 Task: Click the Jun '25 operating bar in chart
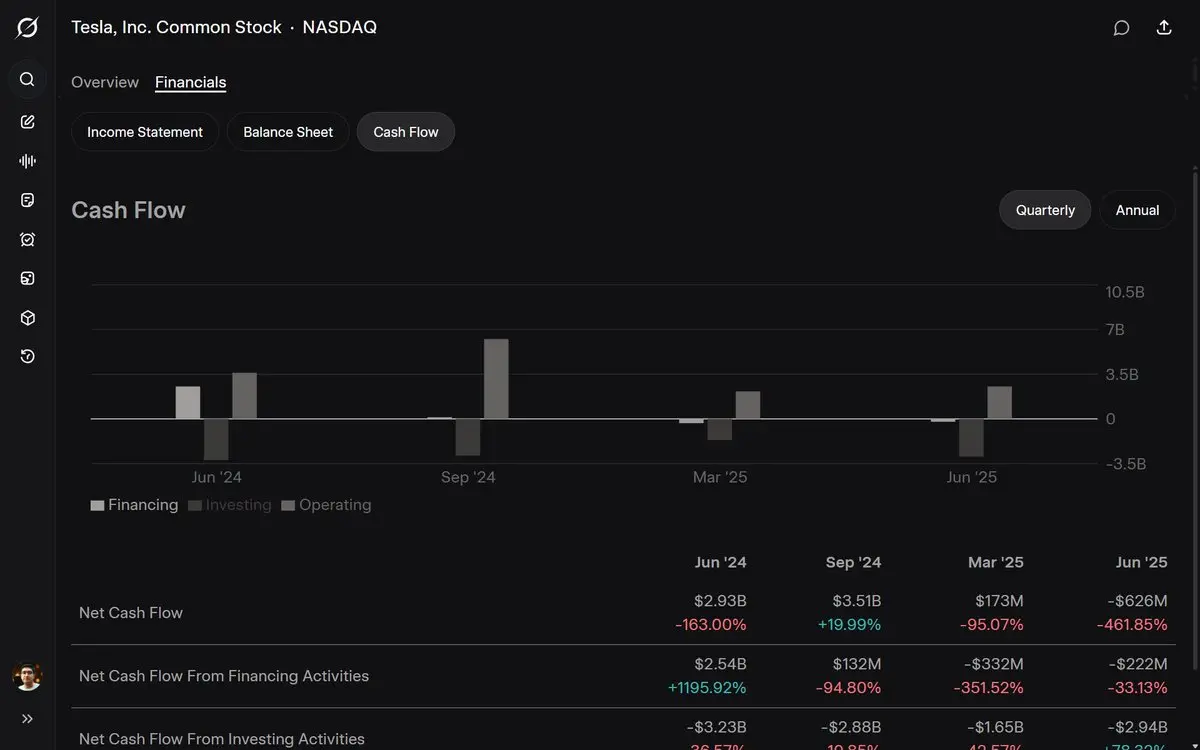(999, 403)
